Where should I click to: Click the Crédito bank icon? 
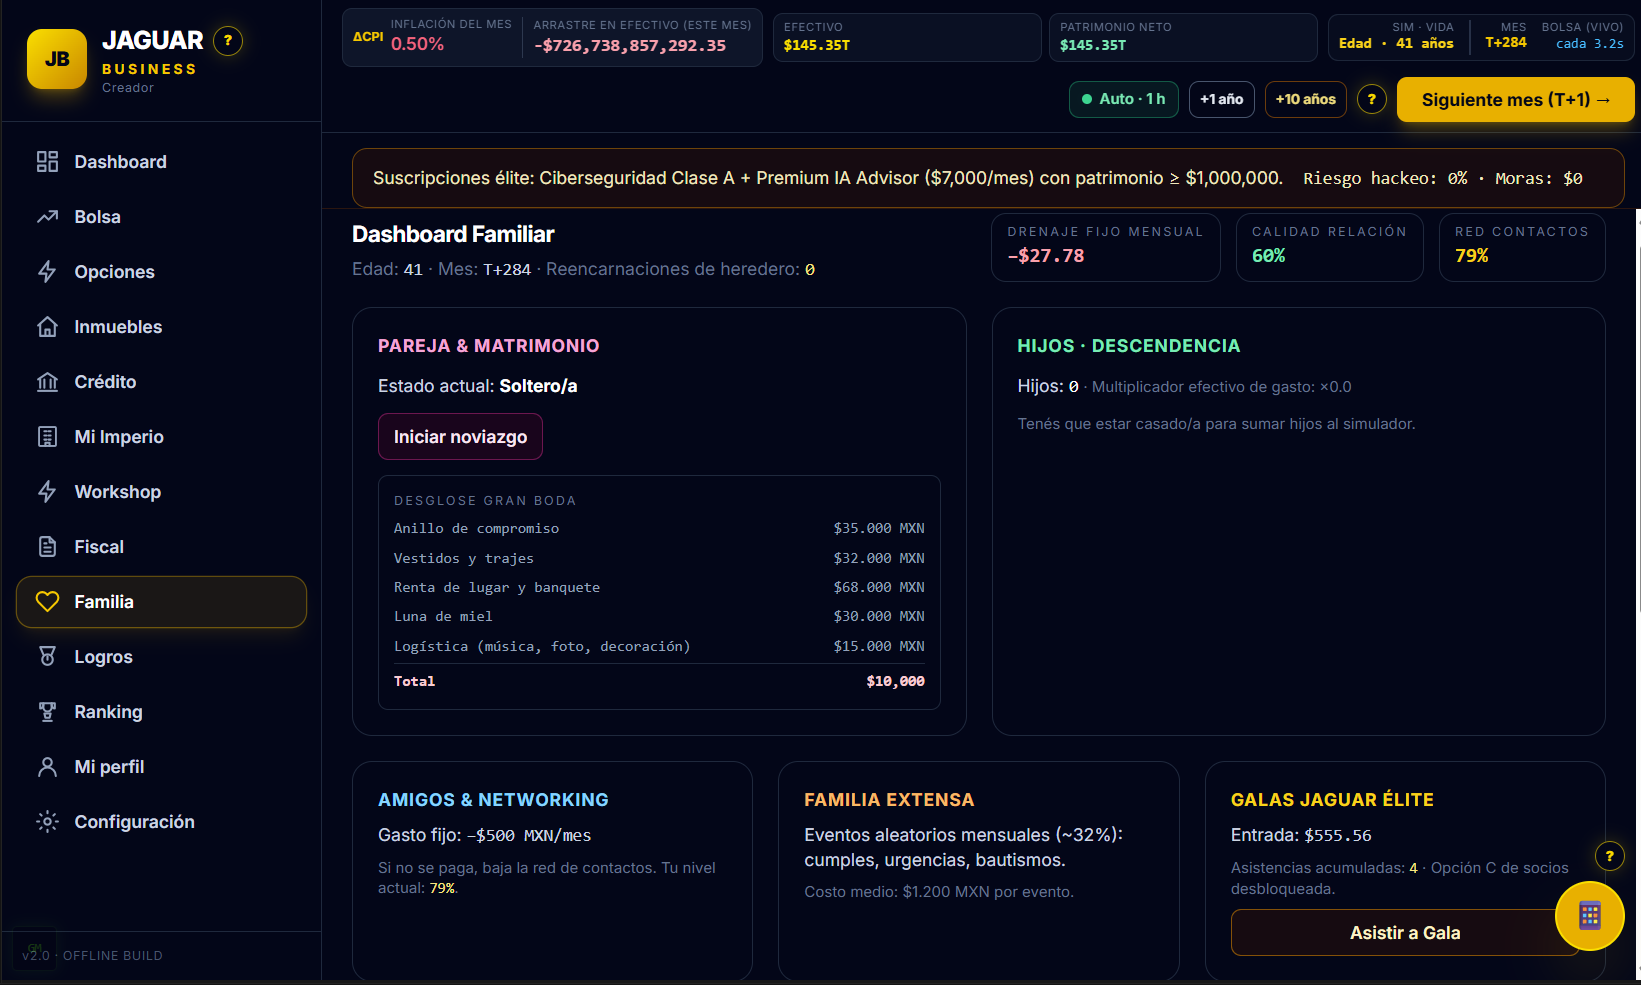[x=47, y=382]
